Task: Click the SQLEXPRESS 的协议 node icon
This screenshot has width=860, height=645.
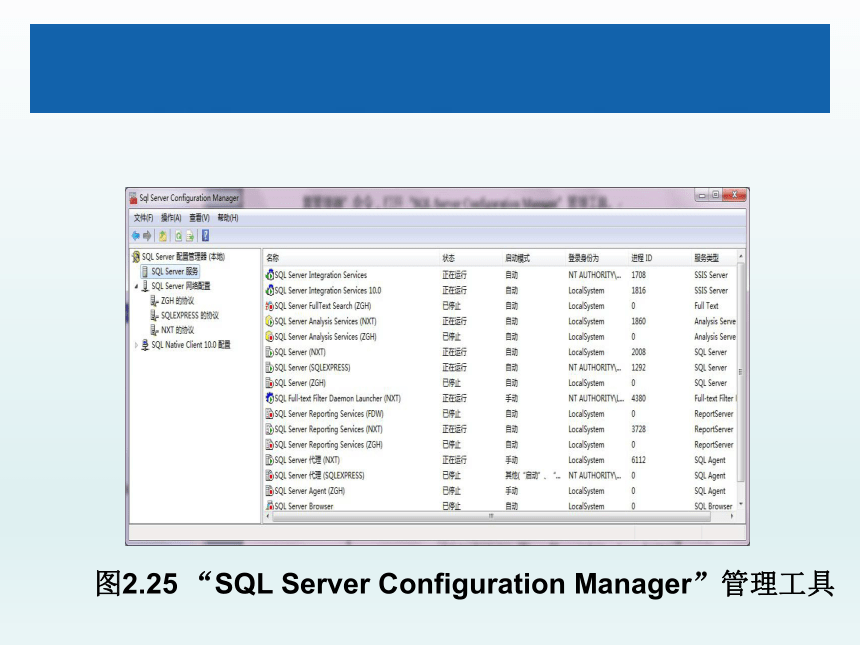Action: pos(155,315)
